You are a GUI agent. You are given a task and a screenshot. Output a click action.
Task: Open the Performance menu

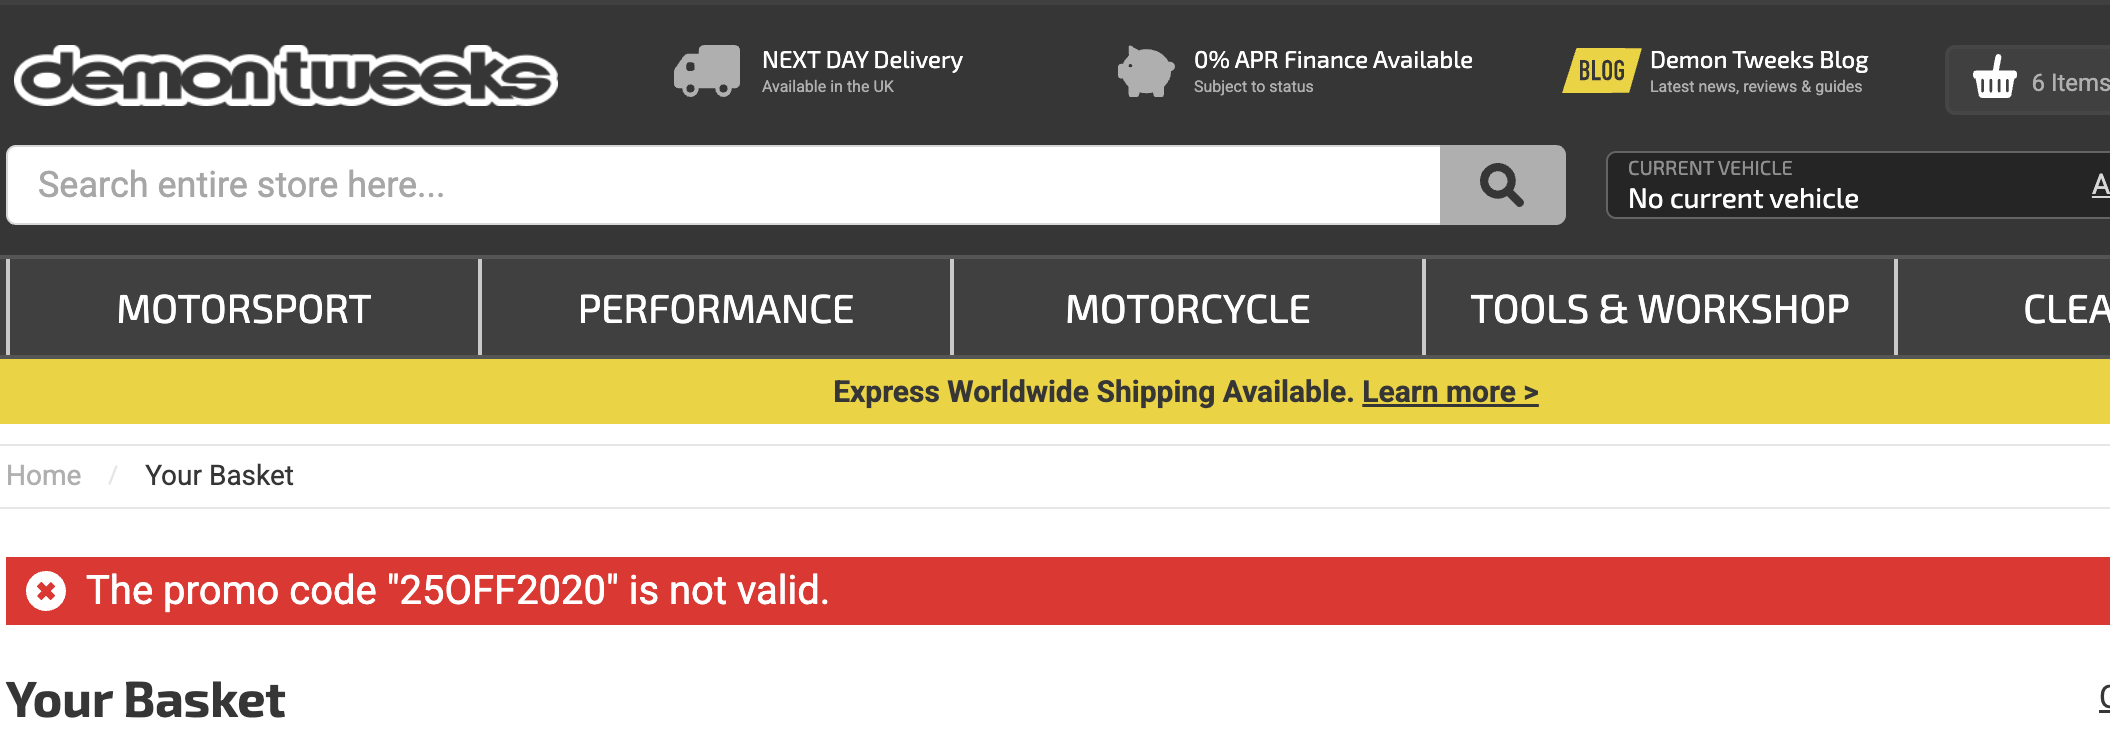tap(716, 308)
